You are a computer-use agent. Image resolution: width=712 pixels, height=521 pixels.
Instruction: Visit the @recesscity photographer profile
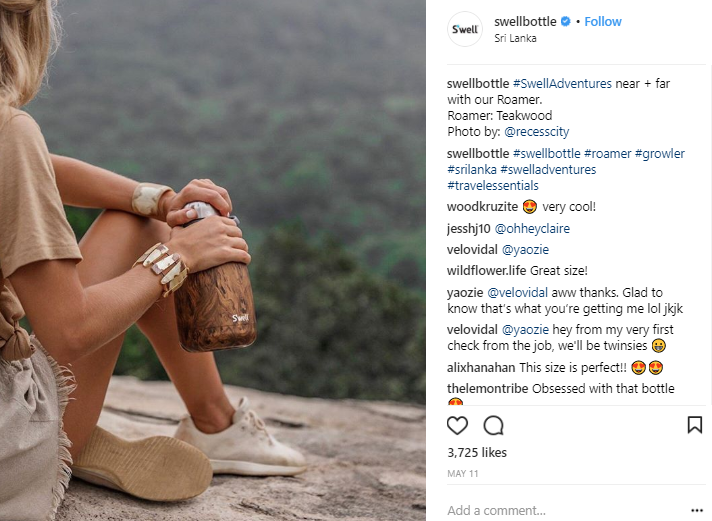tap(537, 131)
